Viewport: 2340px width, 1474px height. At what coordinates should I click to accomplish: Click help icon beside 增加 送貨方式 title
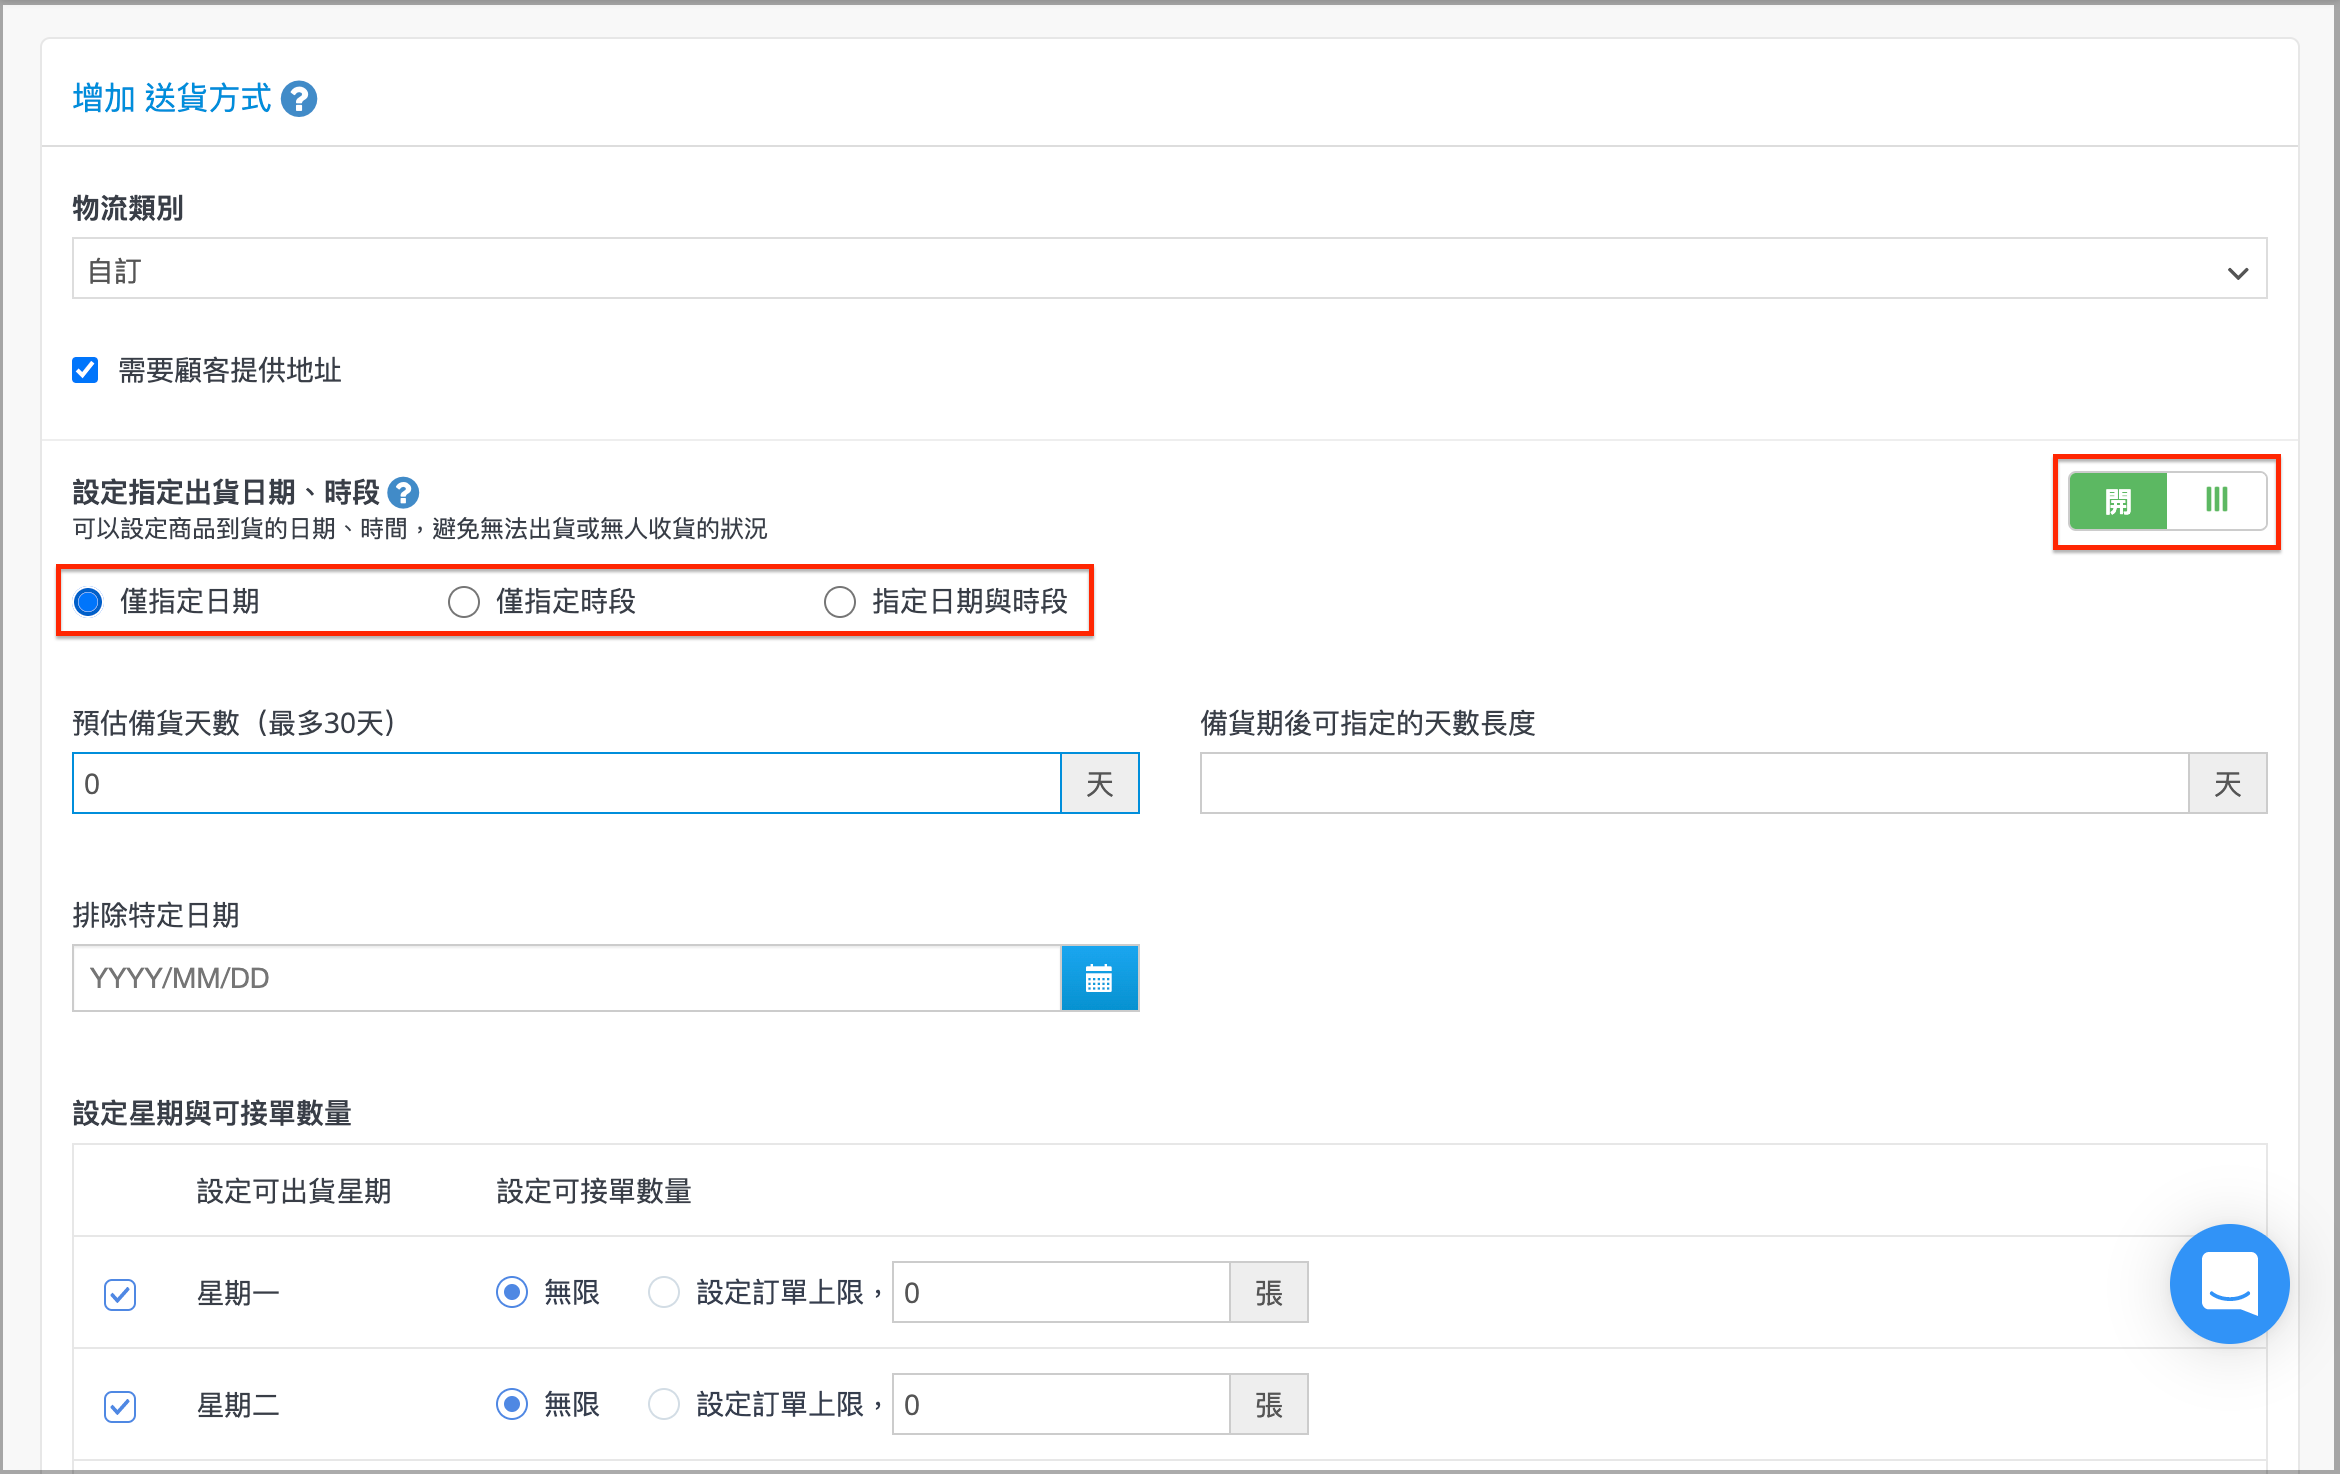299,99
